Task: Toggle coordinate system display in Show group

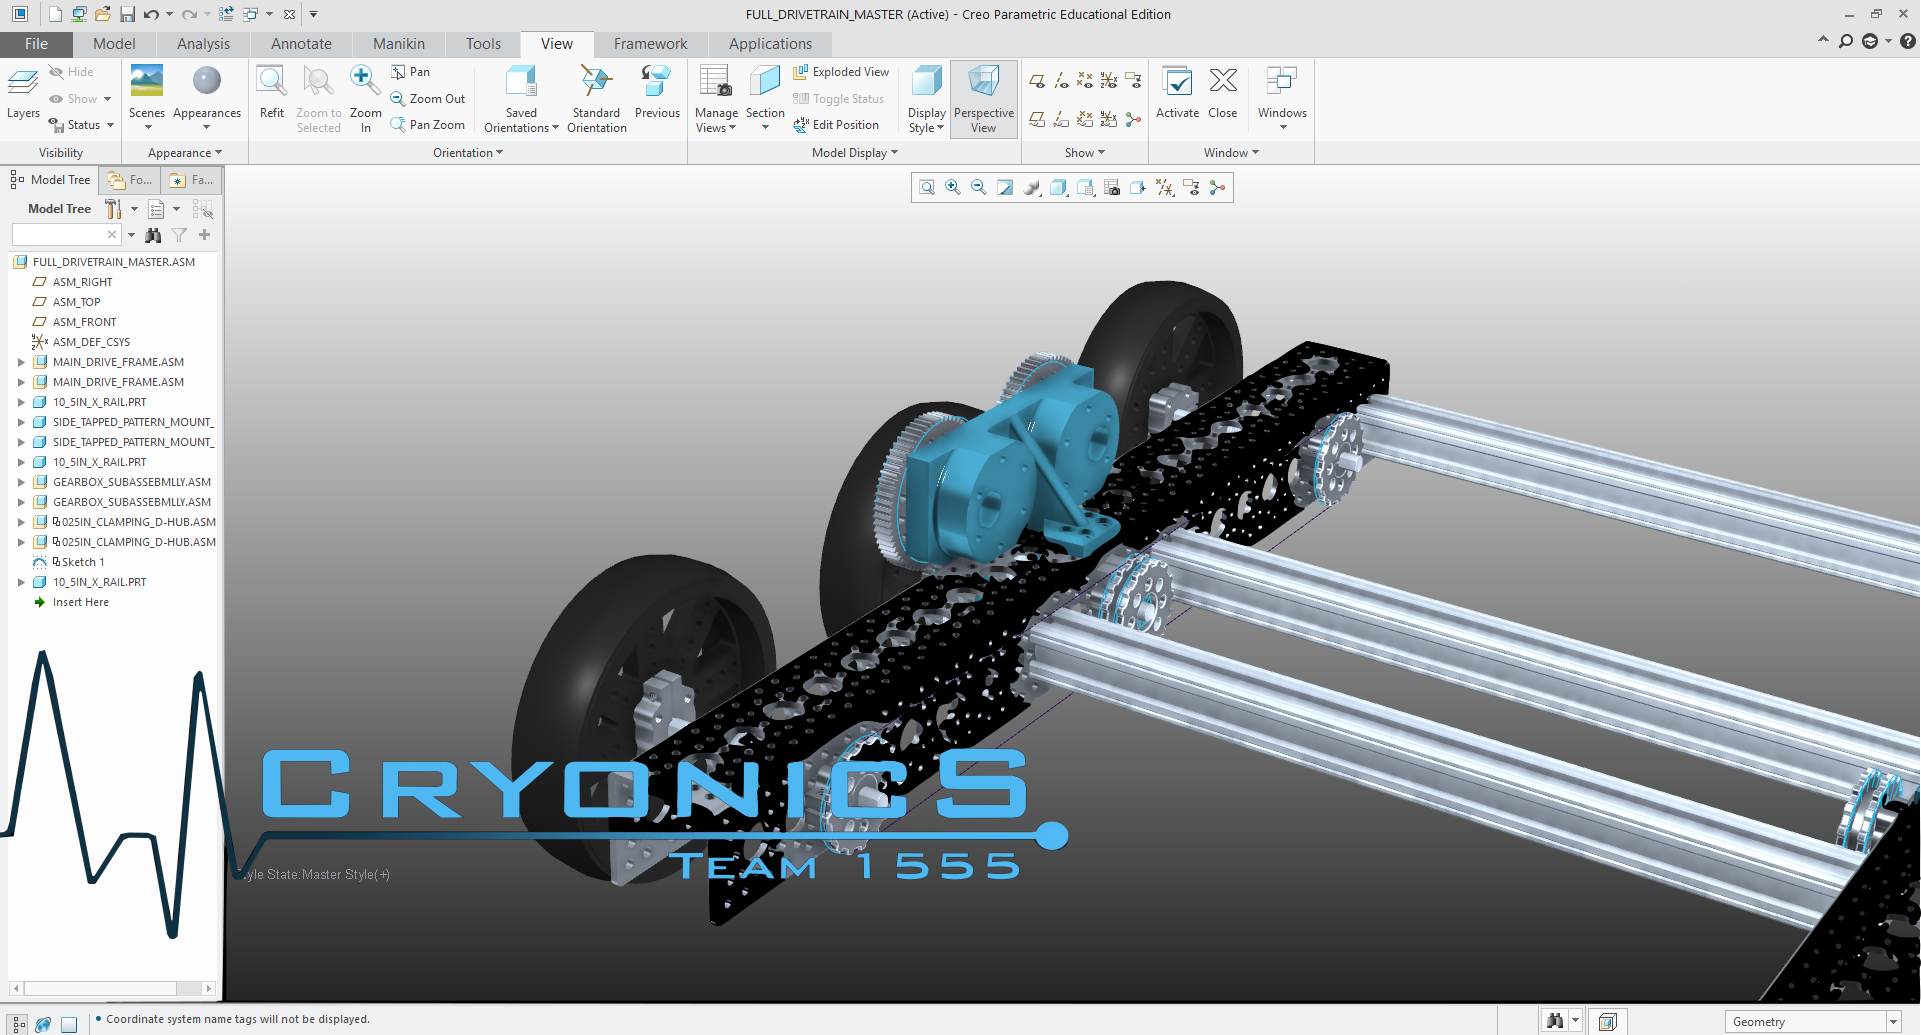Action: [1109, 80]
